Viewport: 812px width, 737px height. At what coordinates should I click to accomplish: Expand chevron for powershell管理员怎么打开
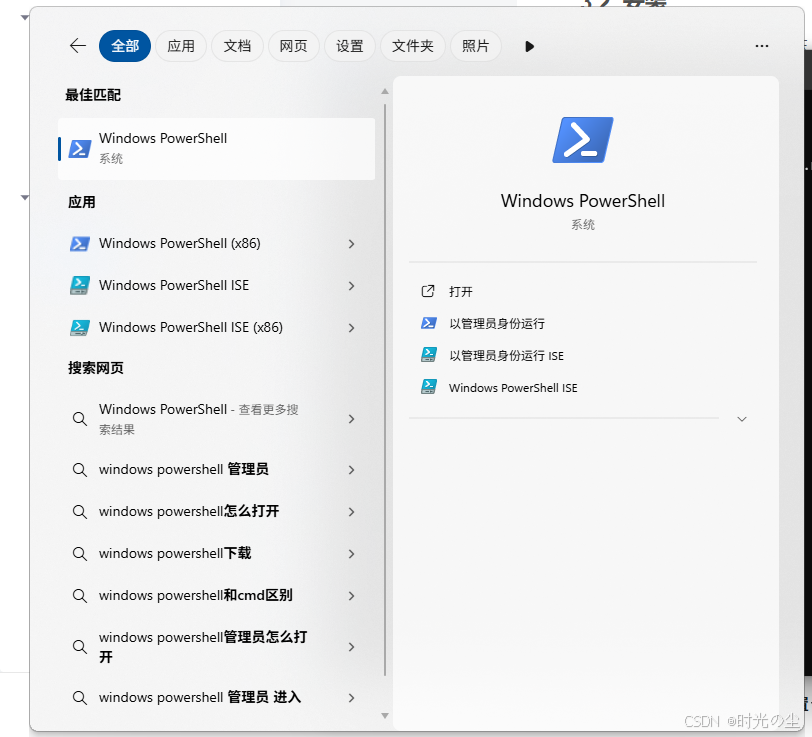click(x=352, y=647)
